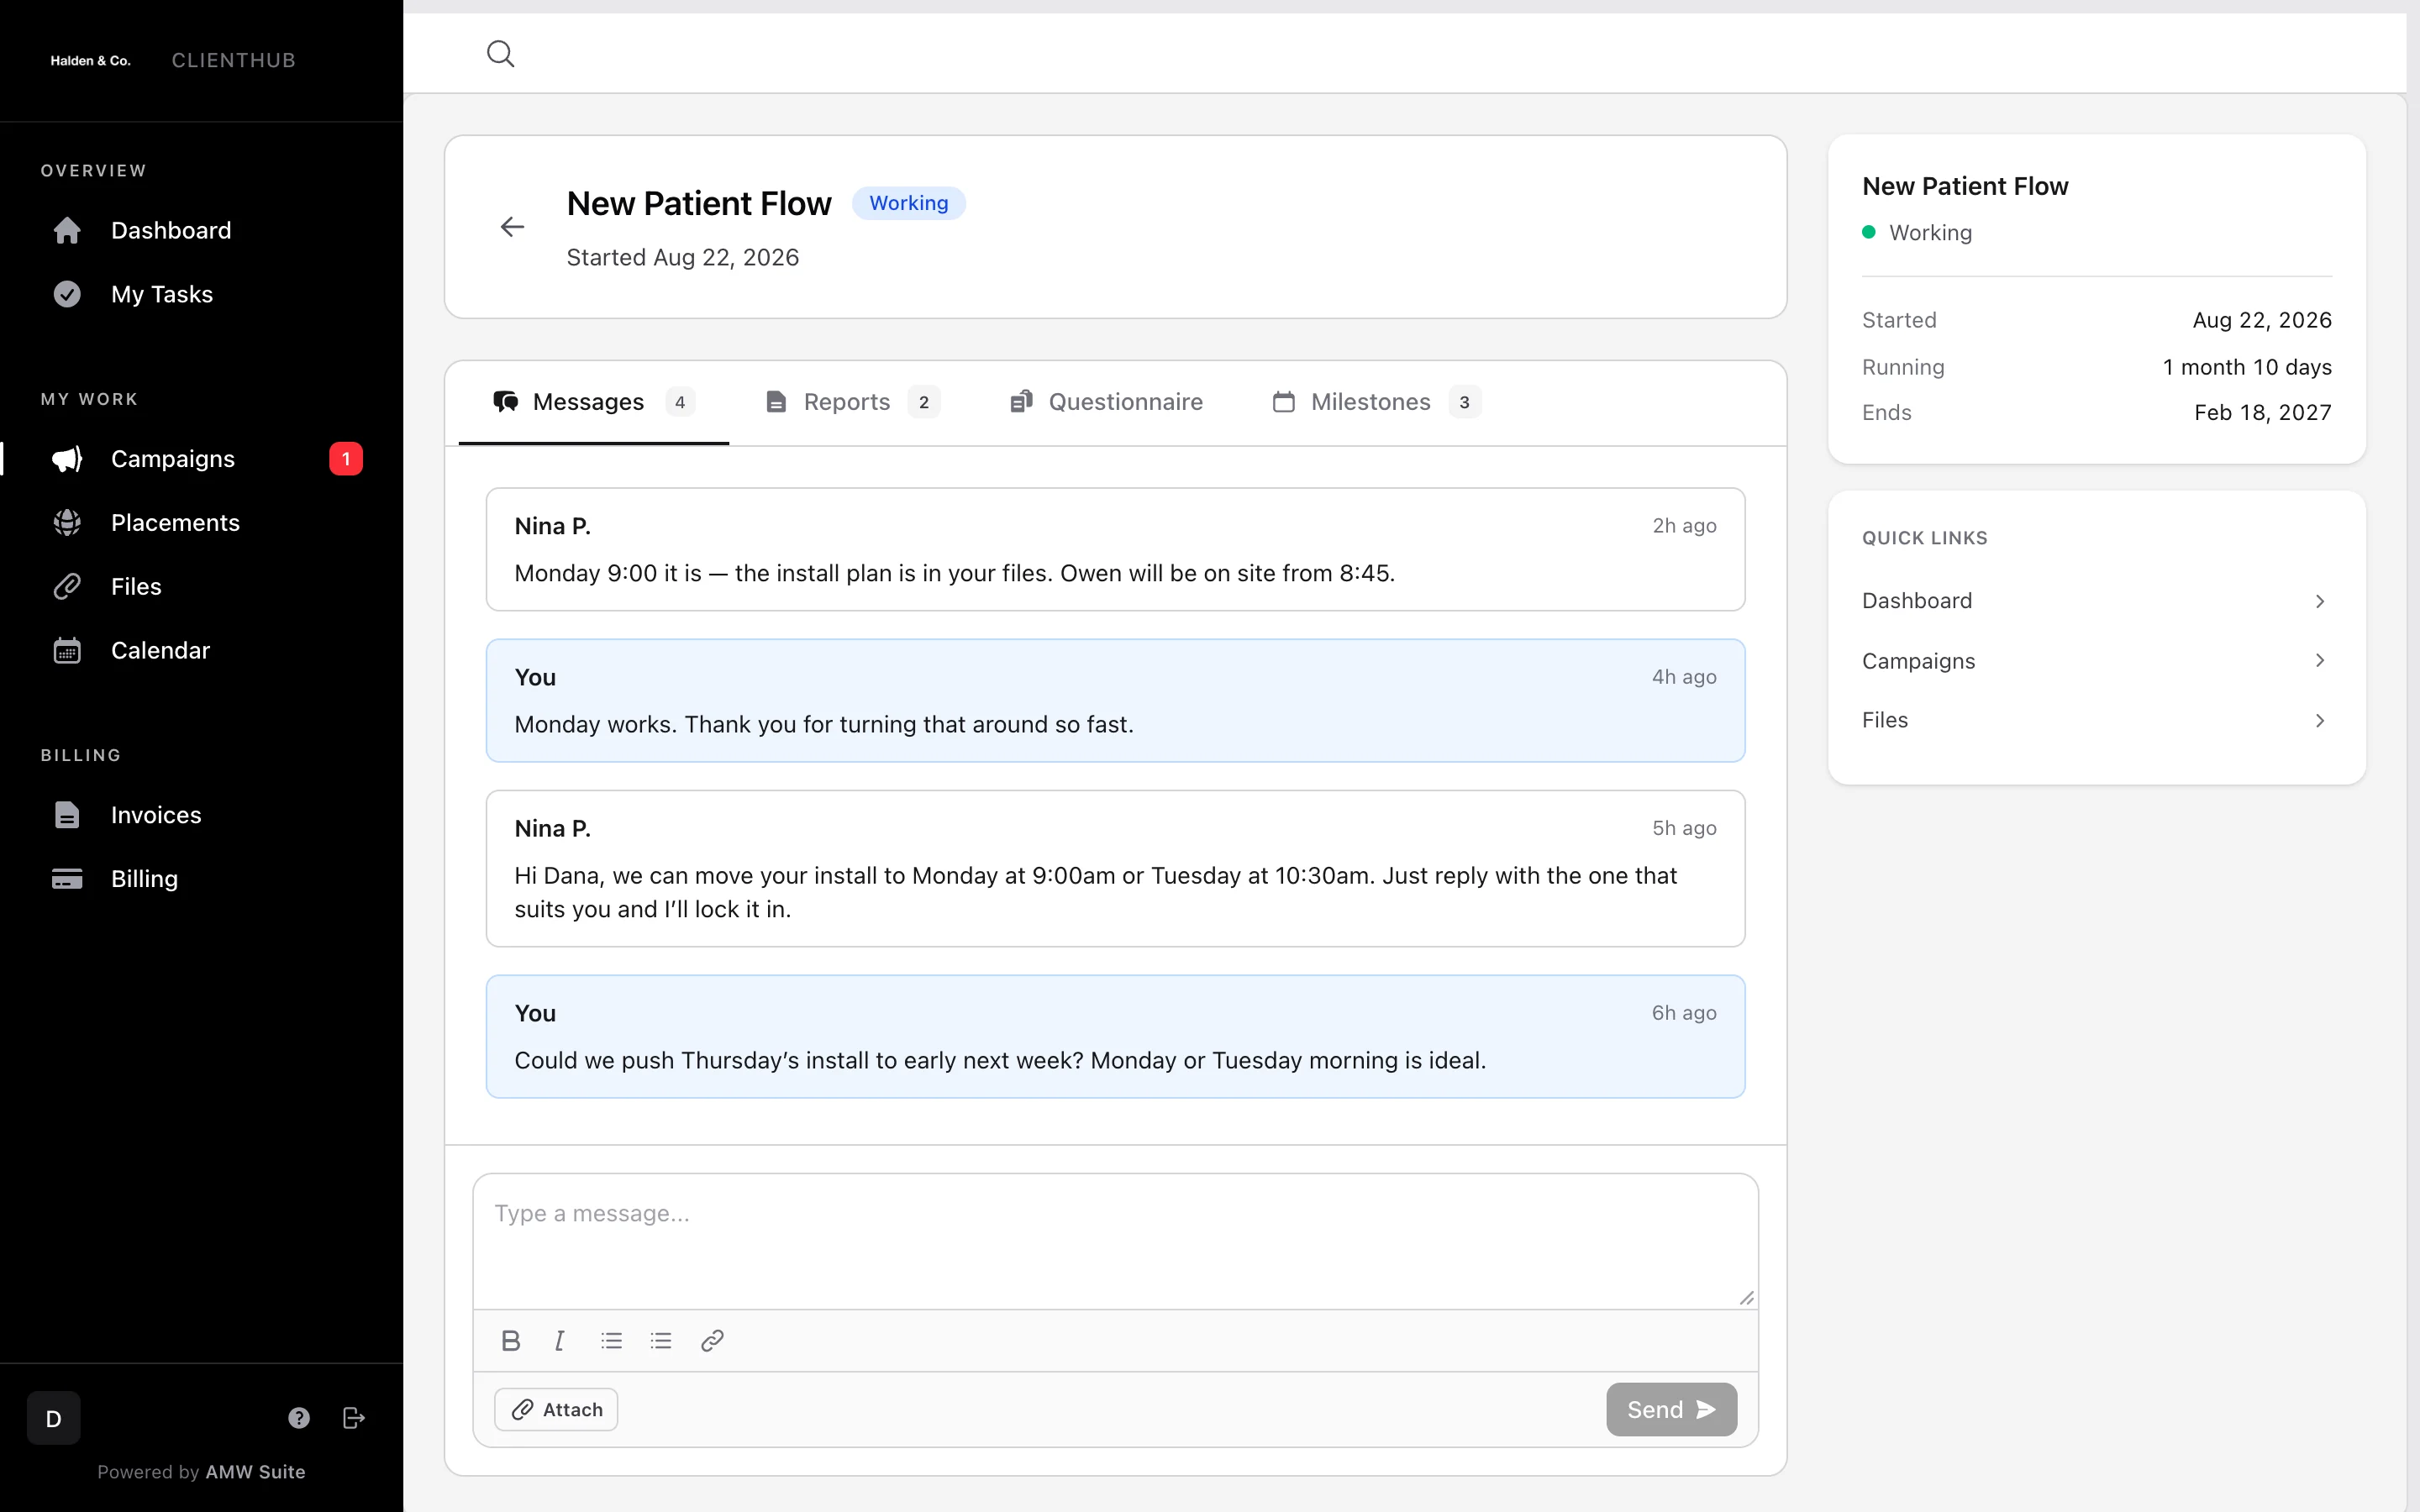Click the Campaigns megaphone icon

pos(67,459)
